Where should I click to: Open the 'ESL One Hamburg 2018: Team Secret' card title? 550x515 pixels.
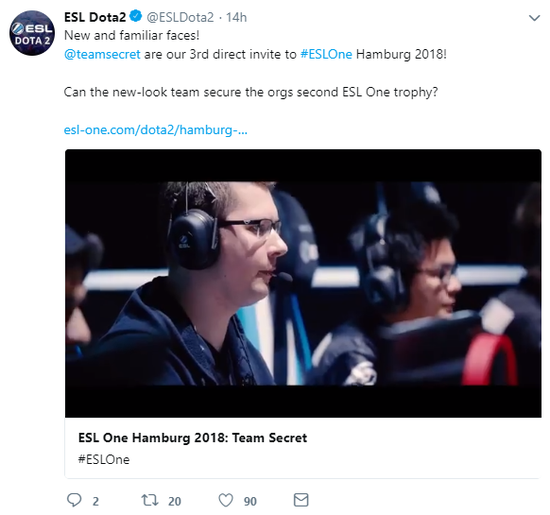(x=193, y=438)
